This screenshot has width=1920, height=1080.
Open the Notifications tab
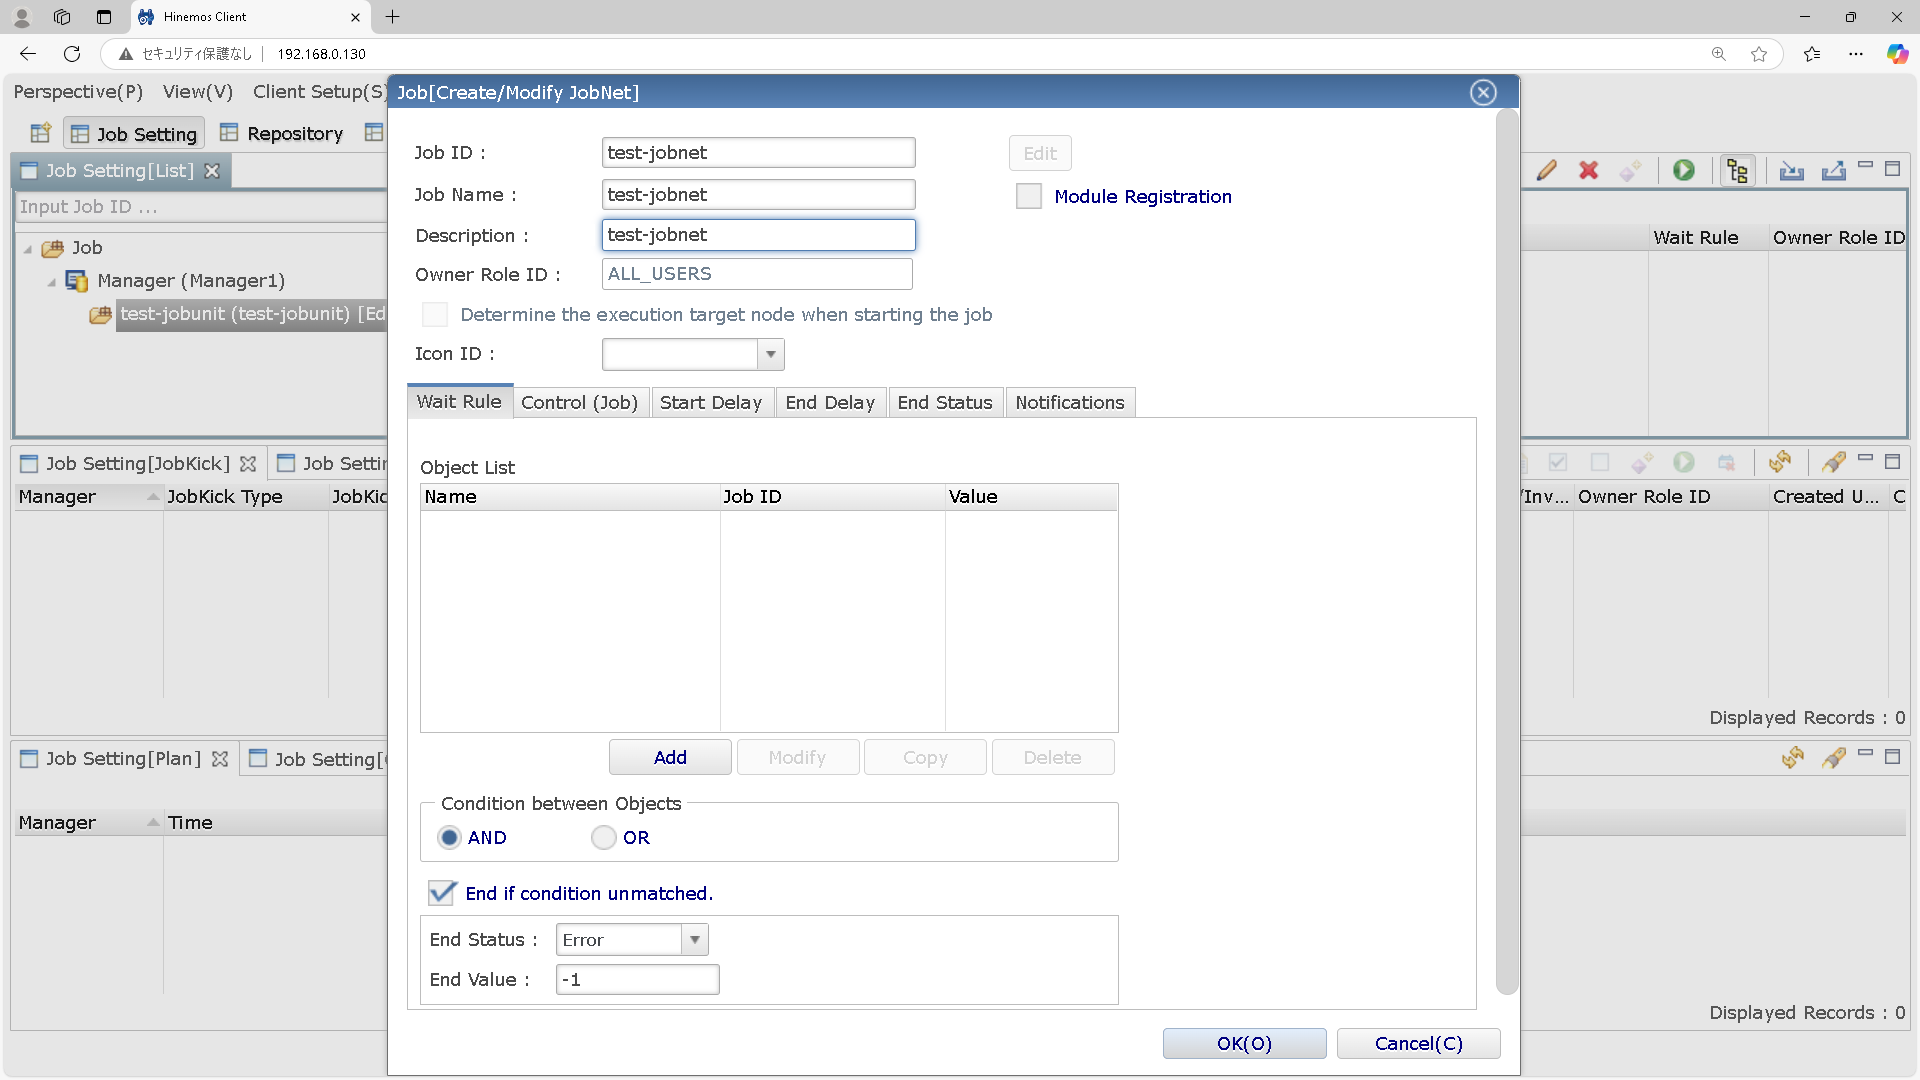click(x=1069, y=402)
